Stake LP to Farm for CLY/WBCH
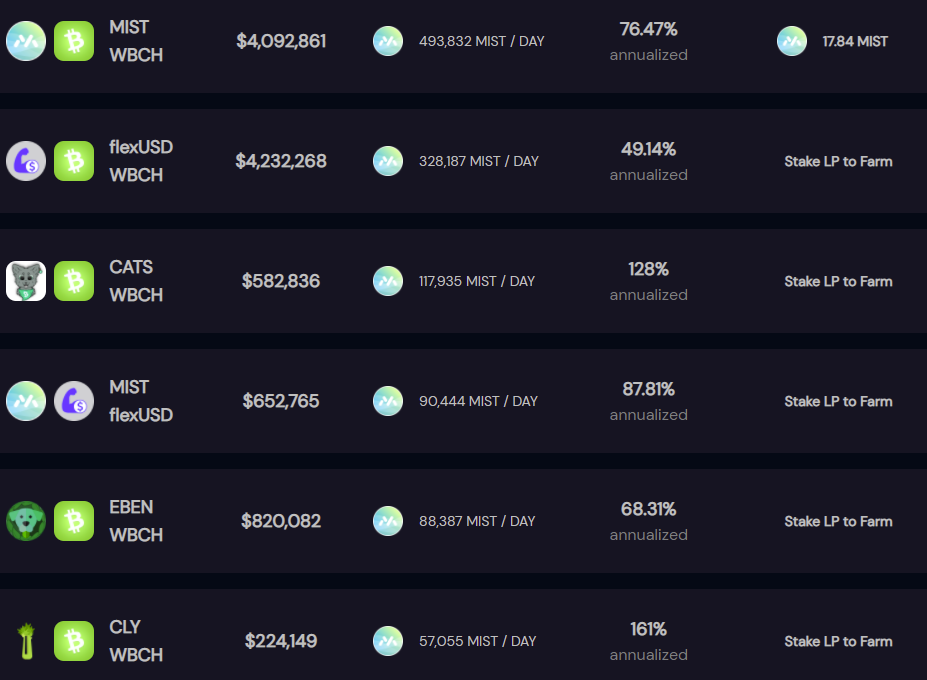 point(838,642)
